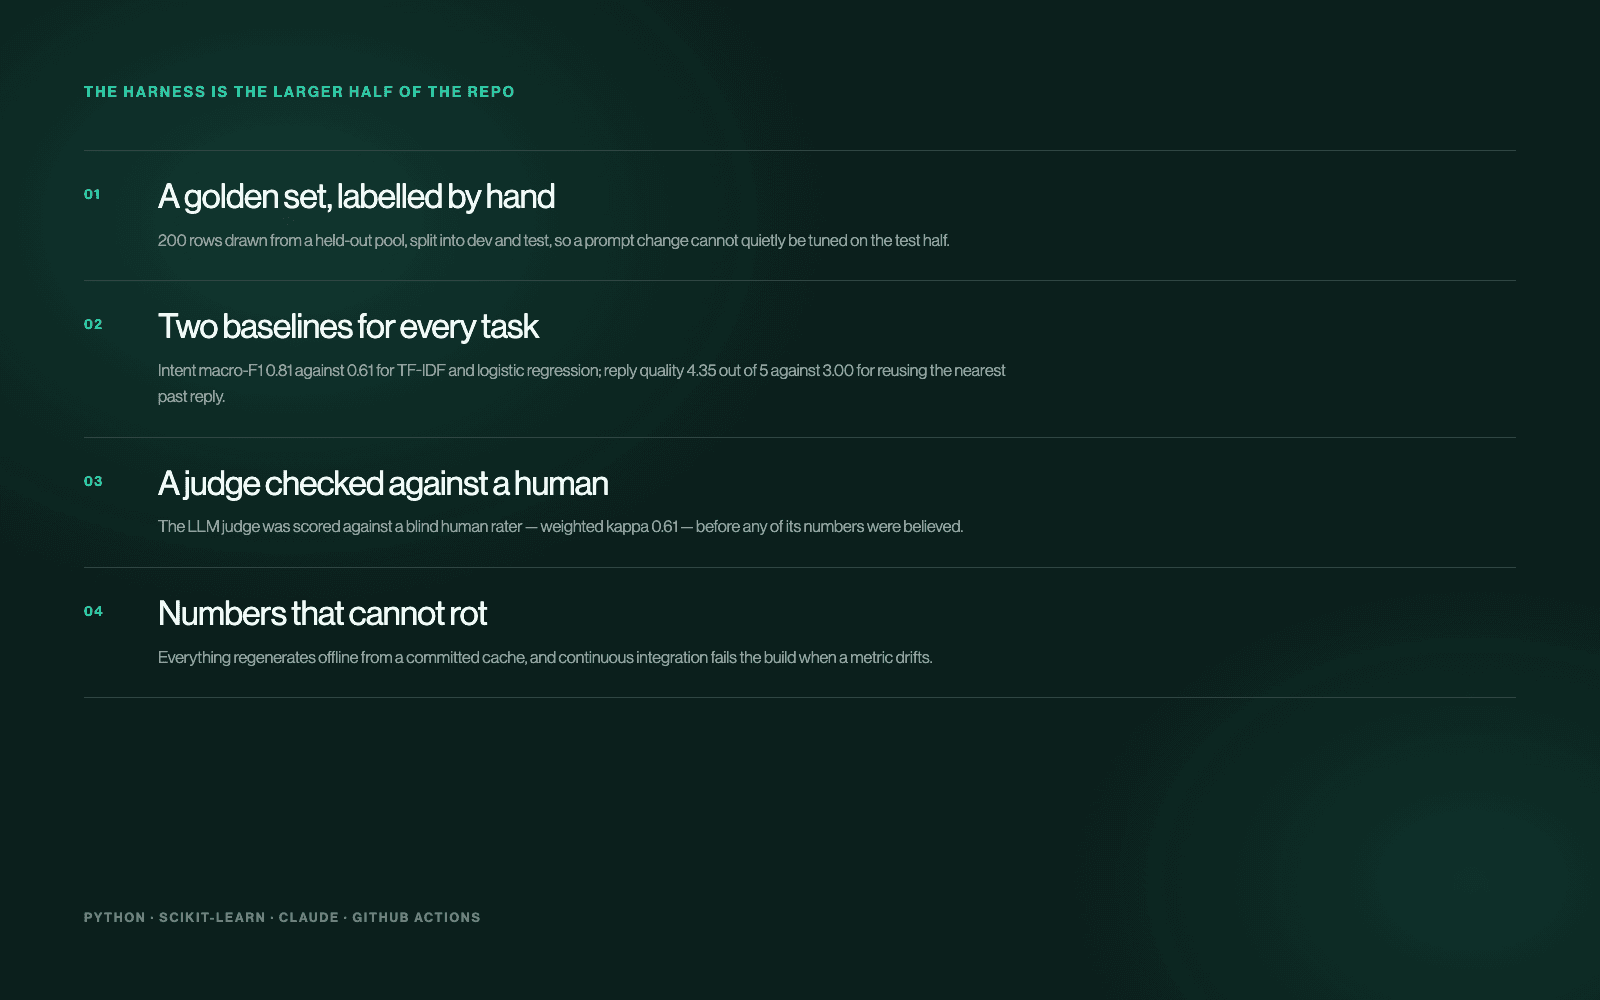Click the text line ending 'past reply.'
The height and width of the screenshot is (1000, 1600).
click(x=191, y=397)
